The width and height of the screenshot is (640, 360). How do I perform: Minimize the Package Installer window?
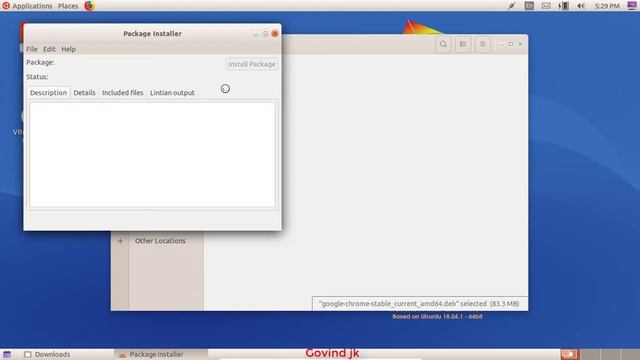[256, 34]
